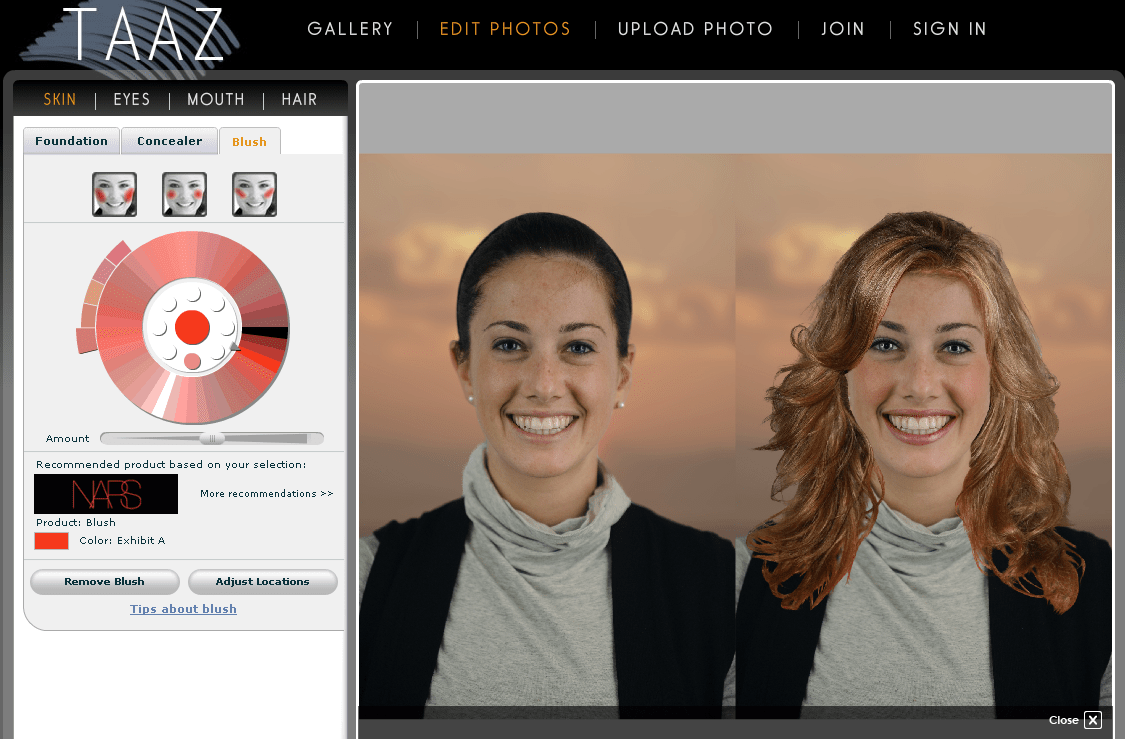The image size is (1125, 739).
Task: Open the NARS recommended product logo
Action: coord(106,494)
